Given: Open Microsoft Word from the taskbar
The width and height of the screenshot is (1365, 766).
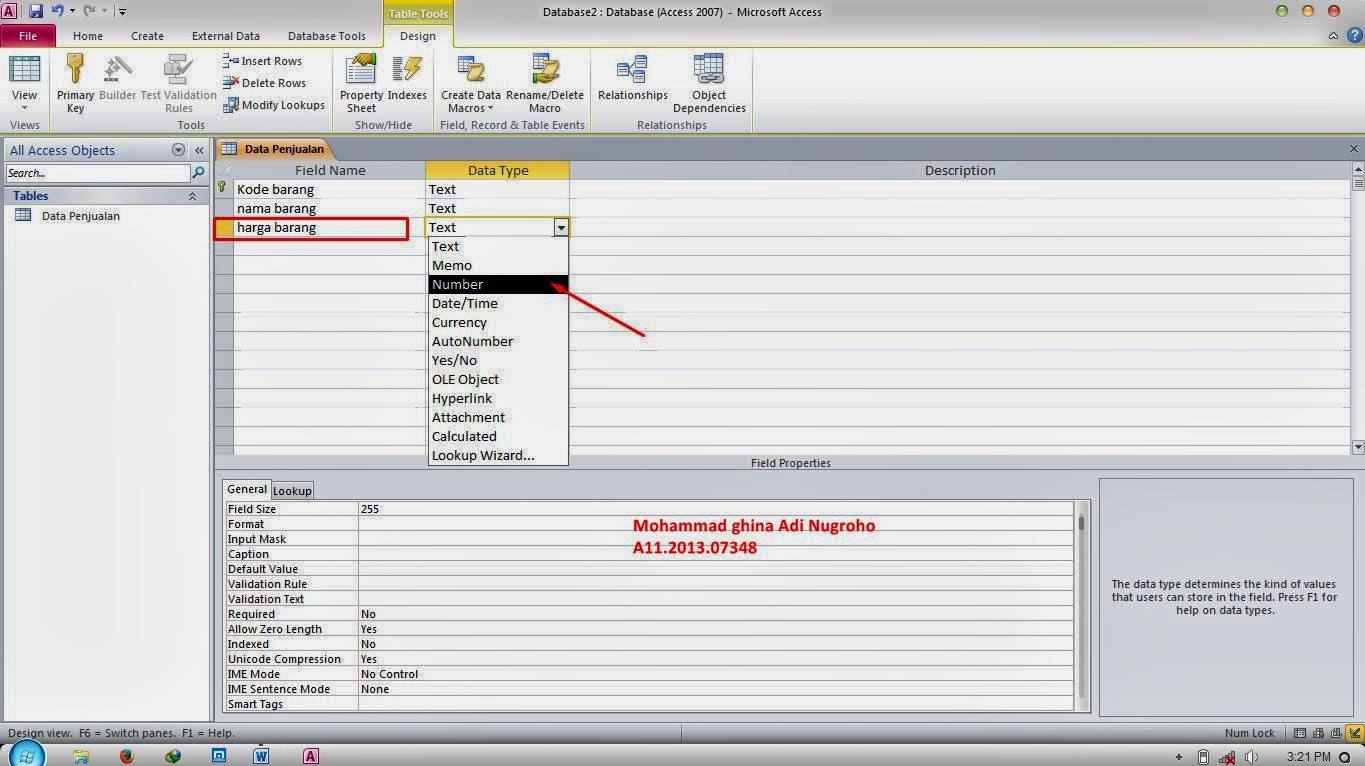Looking at the screenshot, I should pyautogui.click(x=262, y=756).
